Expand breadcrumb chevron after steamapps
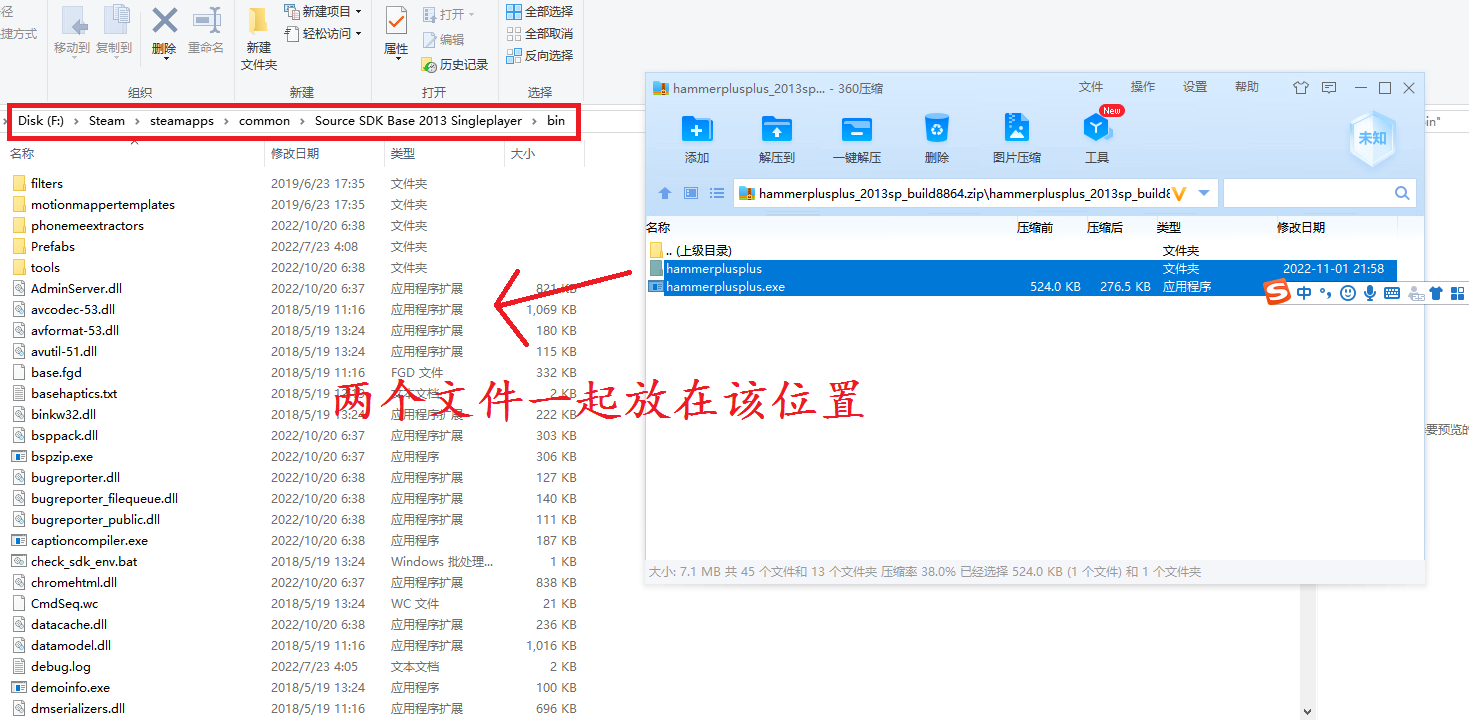 tap(226, 121)
